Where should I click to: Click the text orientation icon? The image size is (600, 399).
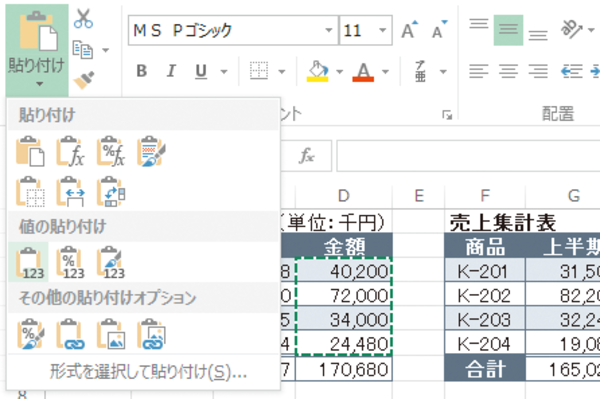click(x=571, y=29)
